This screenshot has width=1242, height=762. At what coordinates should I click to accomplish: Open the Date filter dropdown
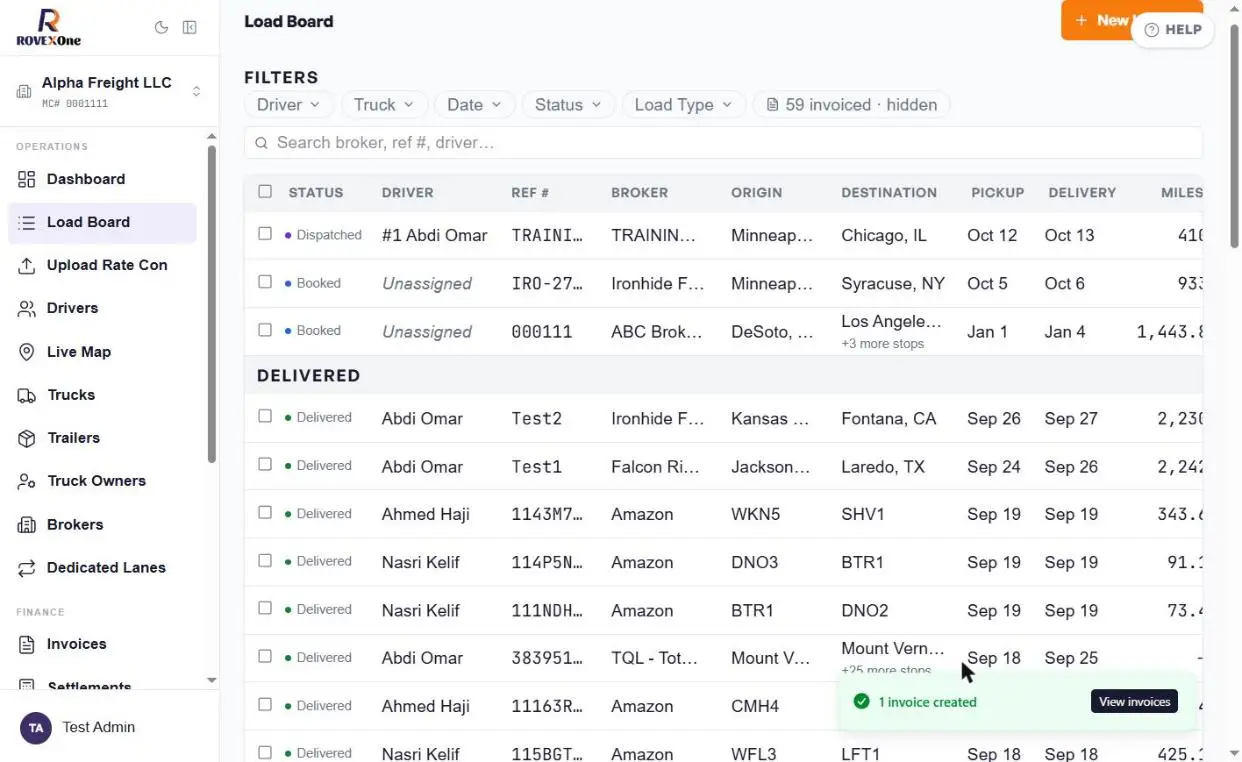tap(475, 105)
